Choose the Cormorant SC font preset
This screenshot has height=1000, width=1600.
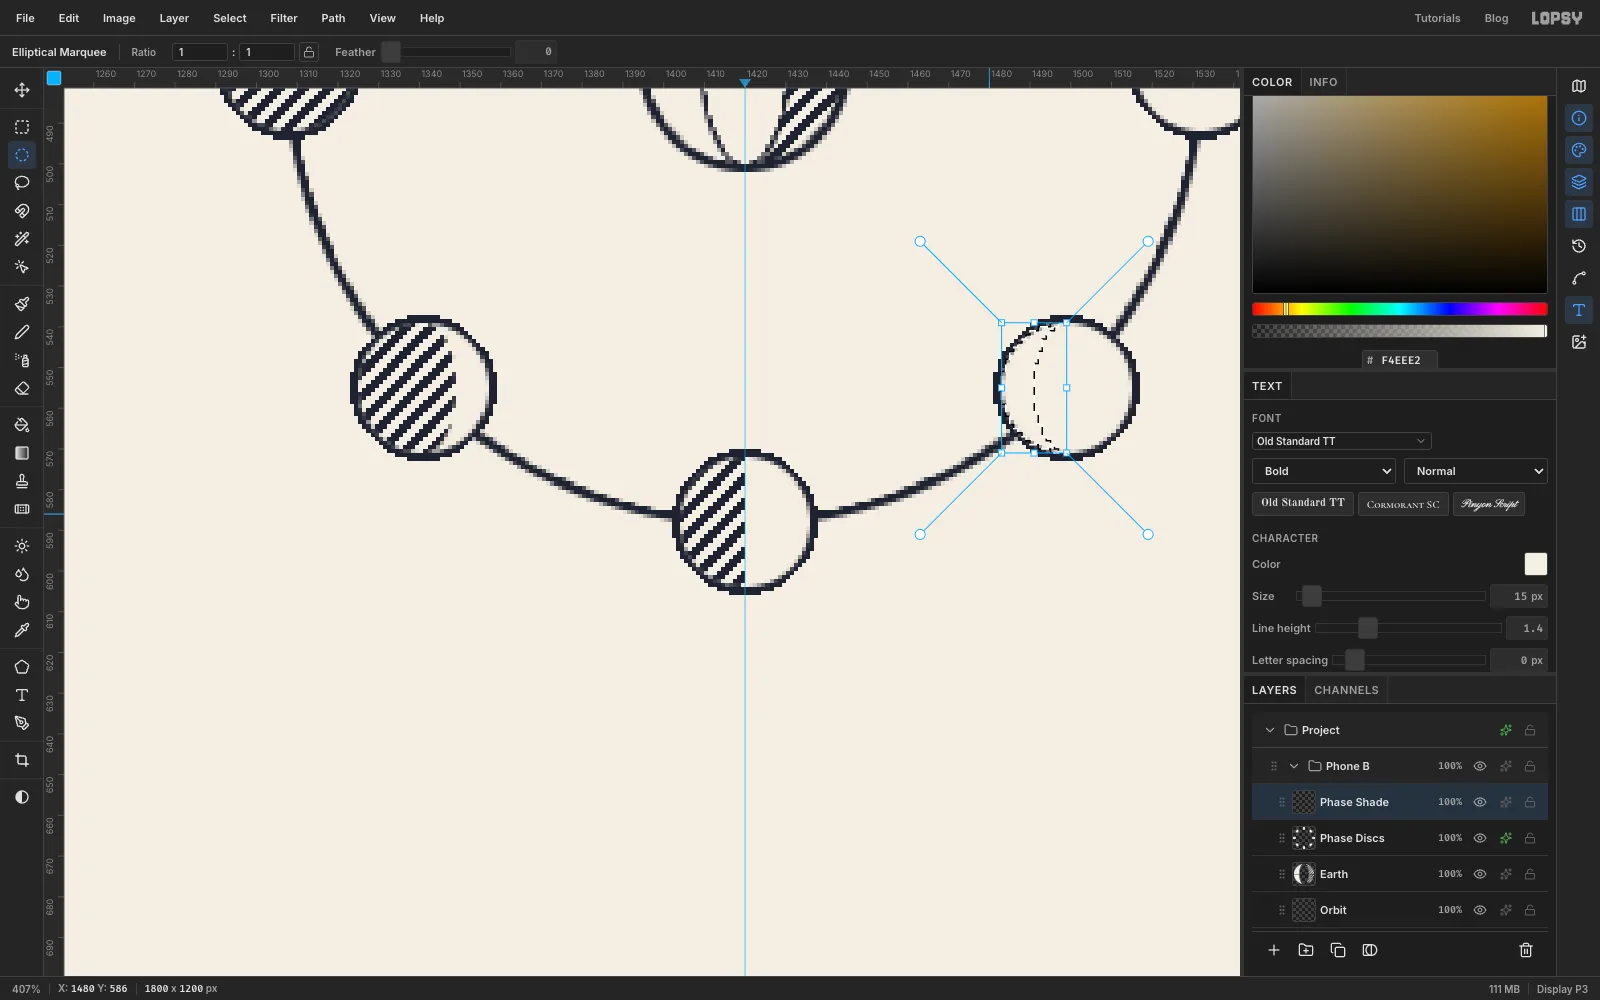click(1403, 504)
